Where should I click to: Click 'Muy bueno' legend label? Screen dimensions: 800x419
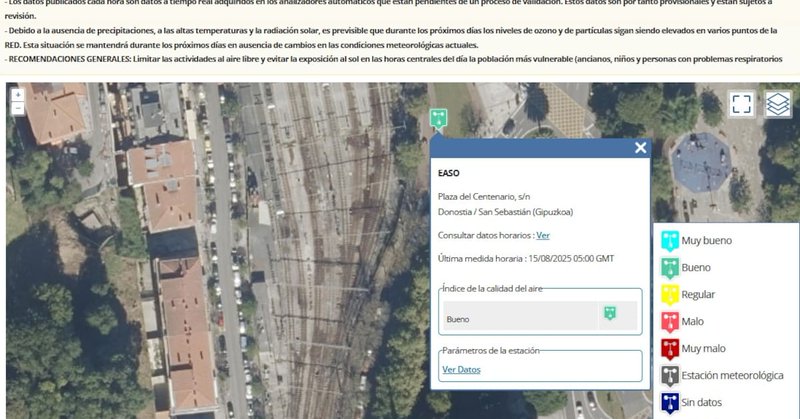tap(707, 241)
